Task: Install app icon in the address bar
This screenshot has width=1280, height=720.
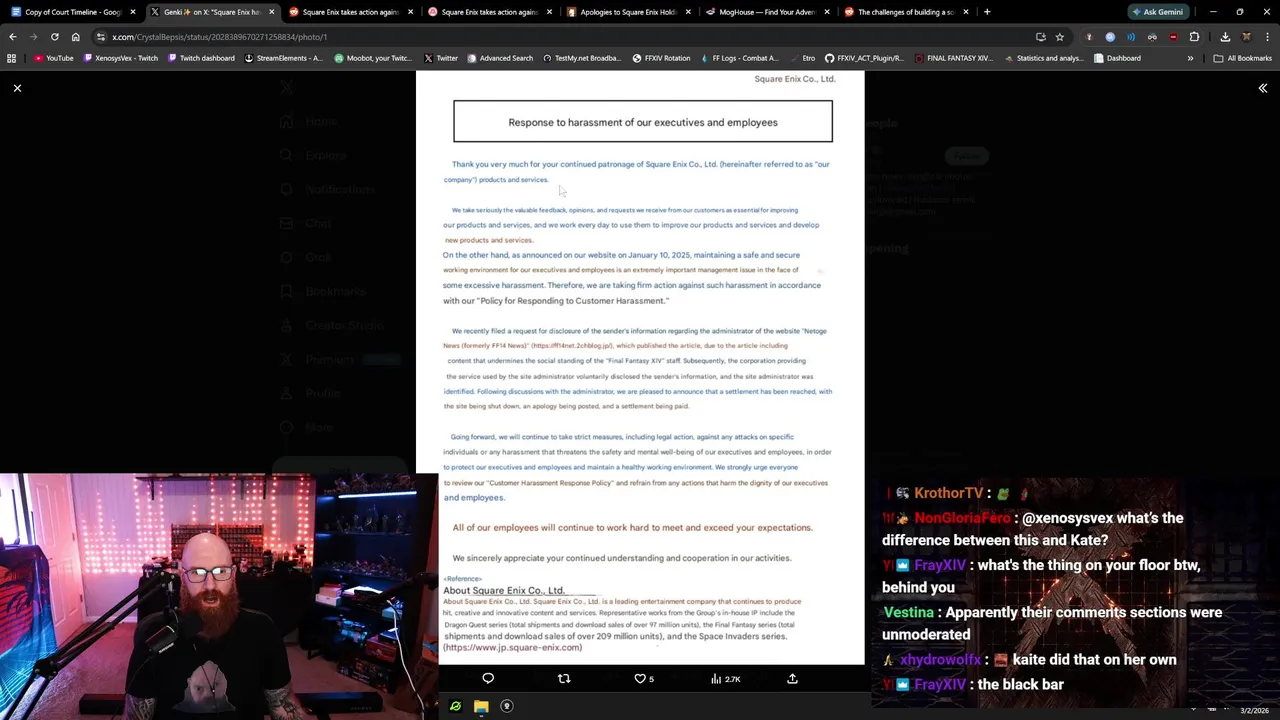Action: pos(1041,37)
